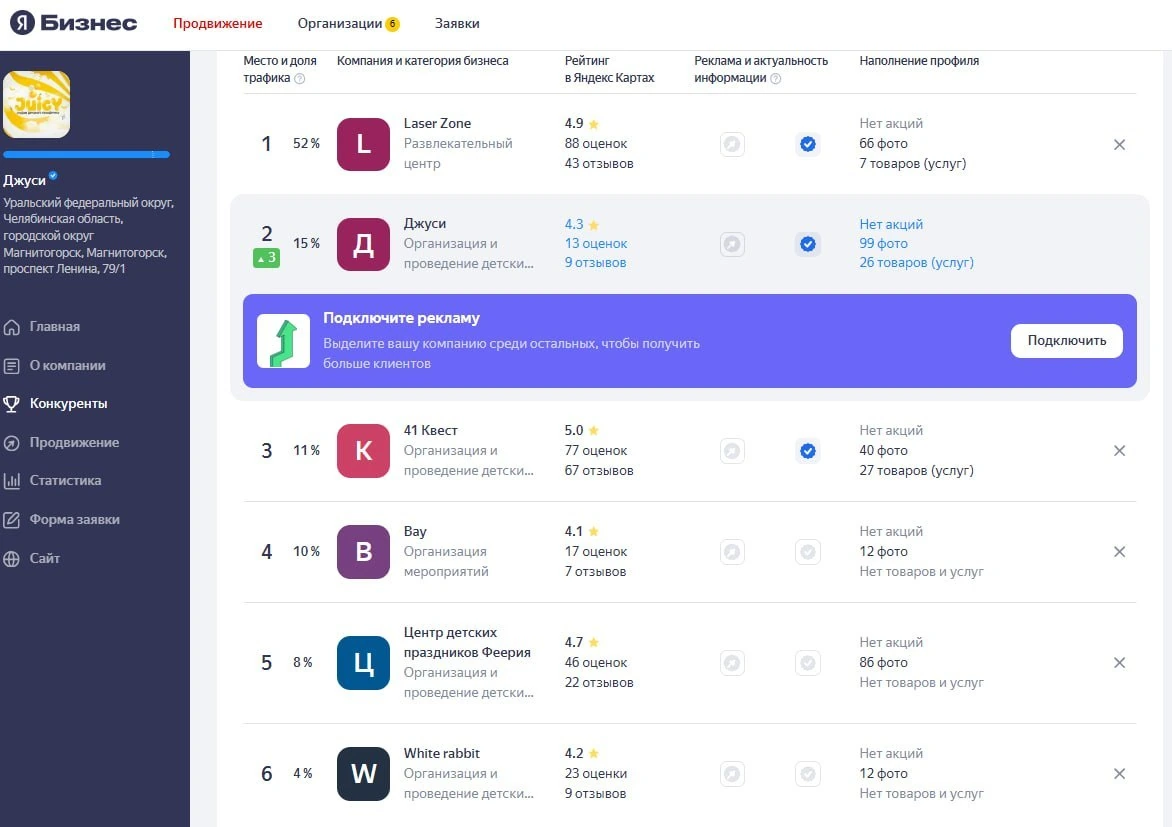The width and height of the screenshot is (1172, 827).
Task: Click the home icon beside Главная
Action: (11, 328)
